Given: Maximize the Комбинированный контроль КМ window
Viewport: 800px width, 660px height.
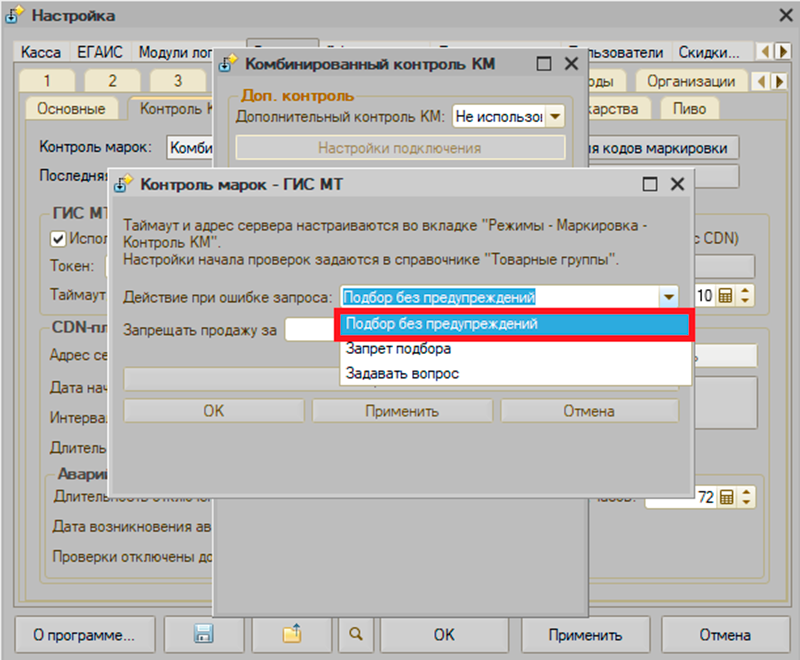Looking at the screenshot, I should coord(543,64).
